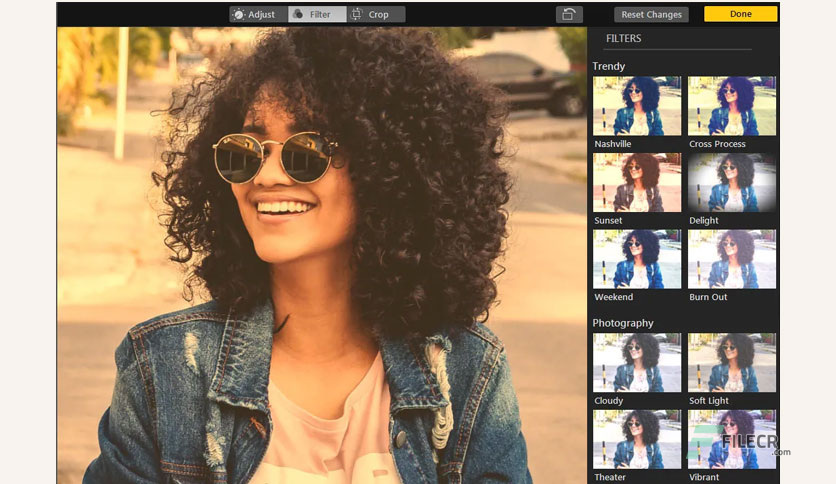
Task: Select the Filter tab
Action: click(317, 14)
